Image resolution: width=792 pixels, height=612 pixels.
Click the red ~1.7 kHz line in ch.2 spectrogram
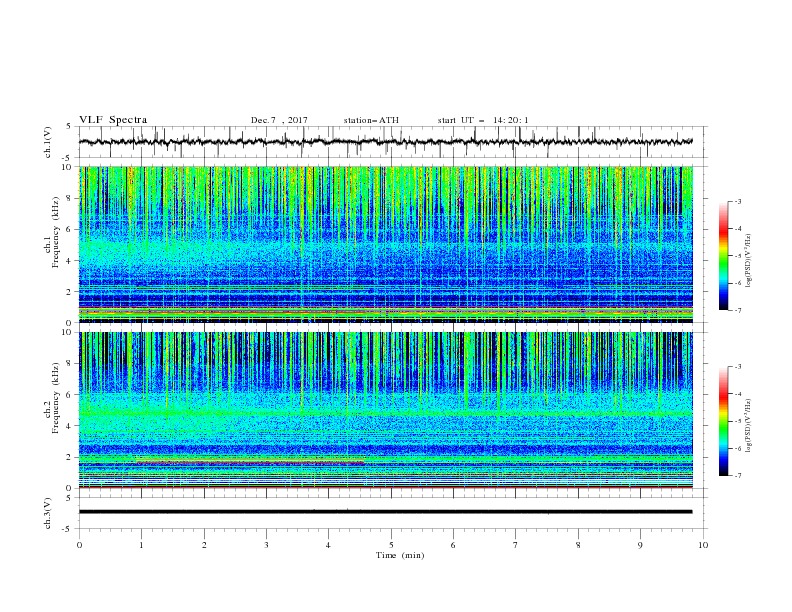(x=250, y=462)
